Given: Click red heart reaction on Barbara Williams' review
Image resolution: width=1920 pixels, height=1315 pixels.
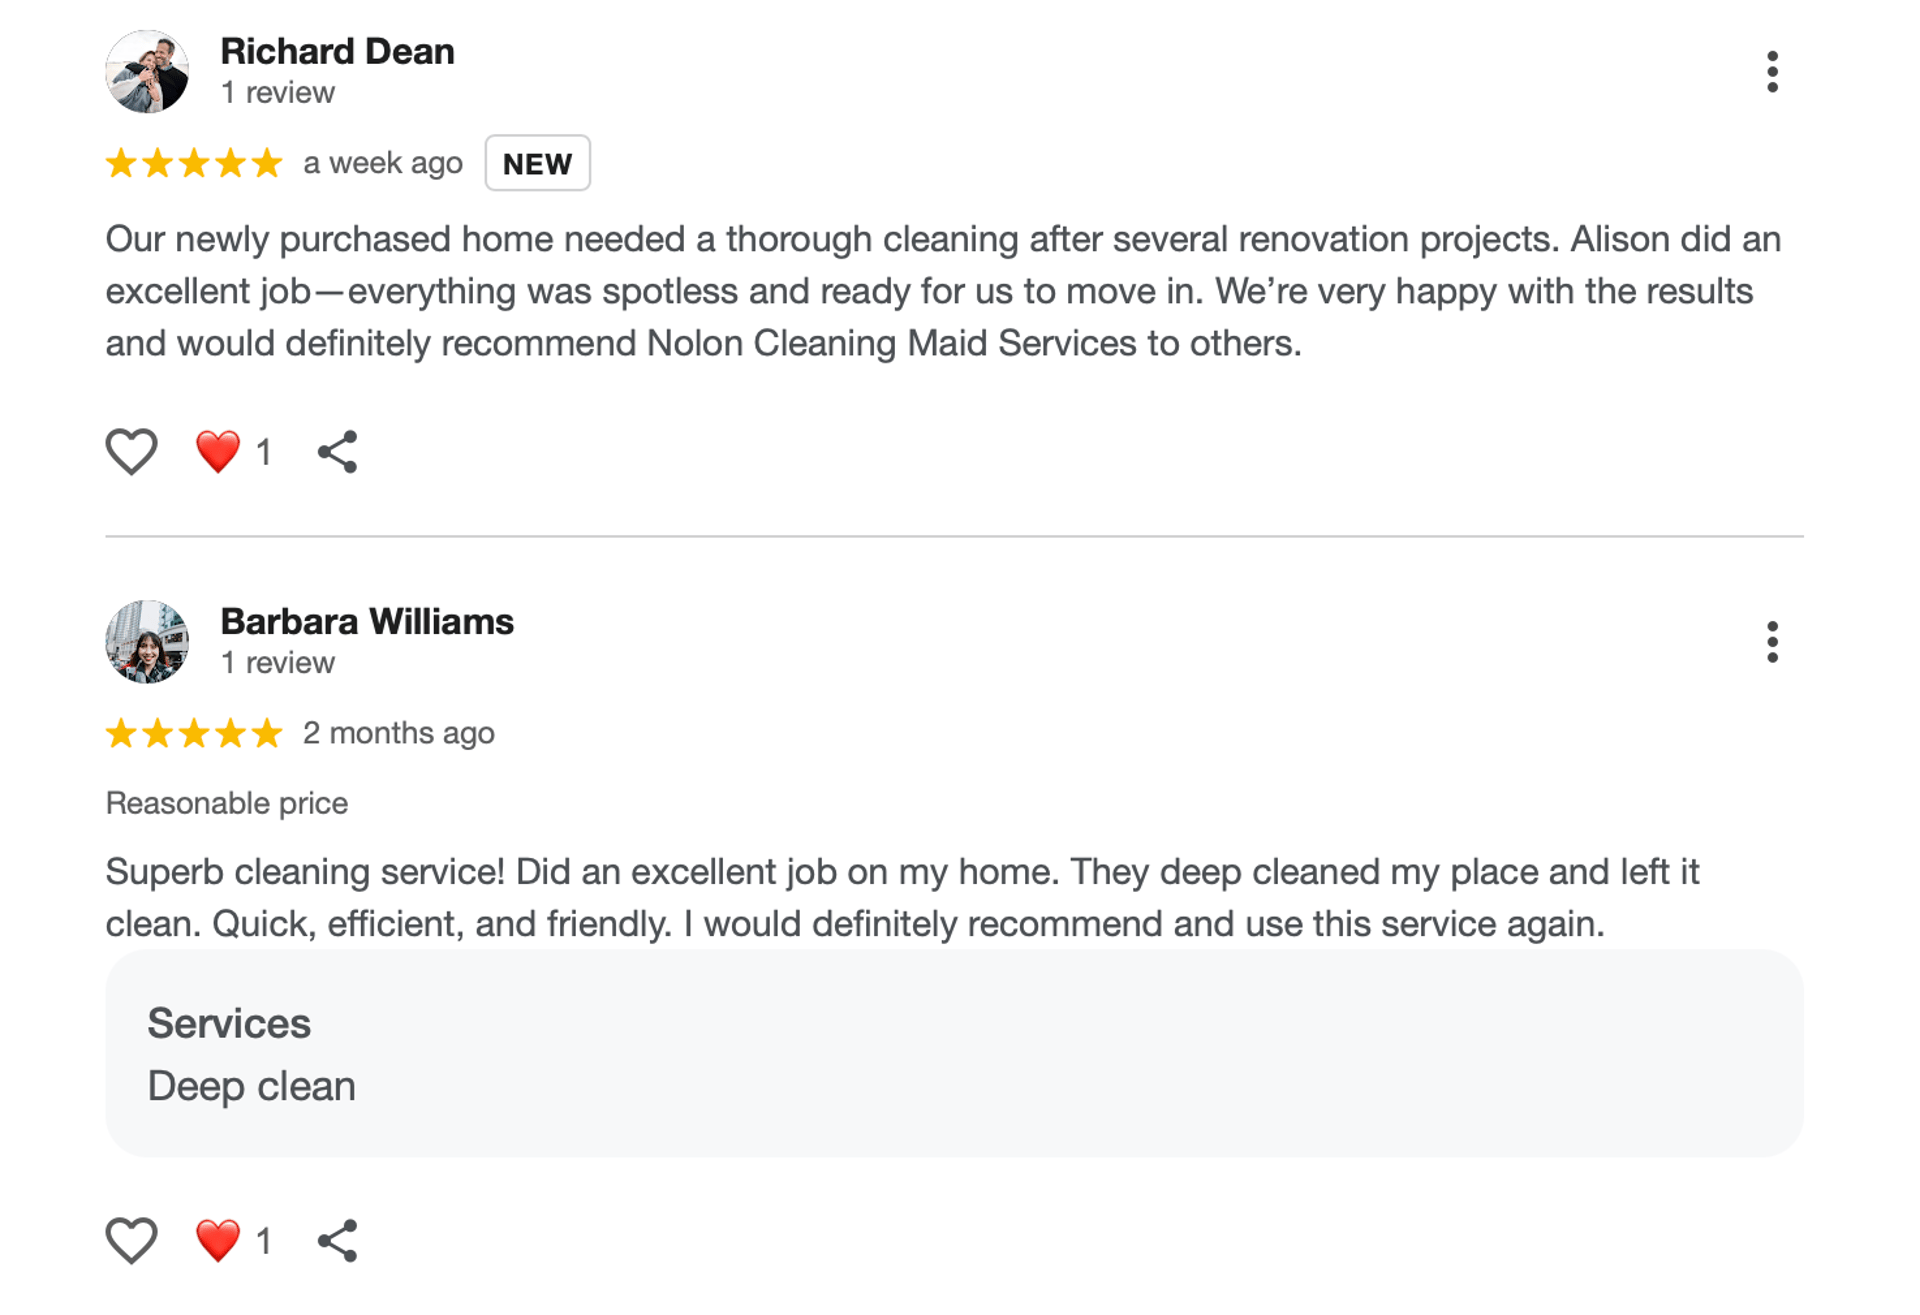Looking at the screenshot, I should (x=218, y=1241).
